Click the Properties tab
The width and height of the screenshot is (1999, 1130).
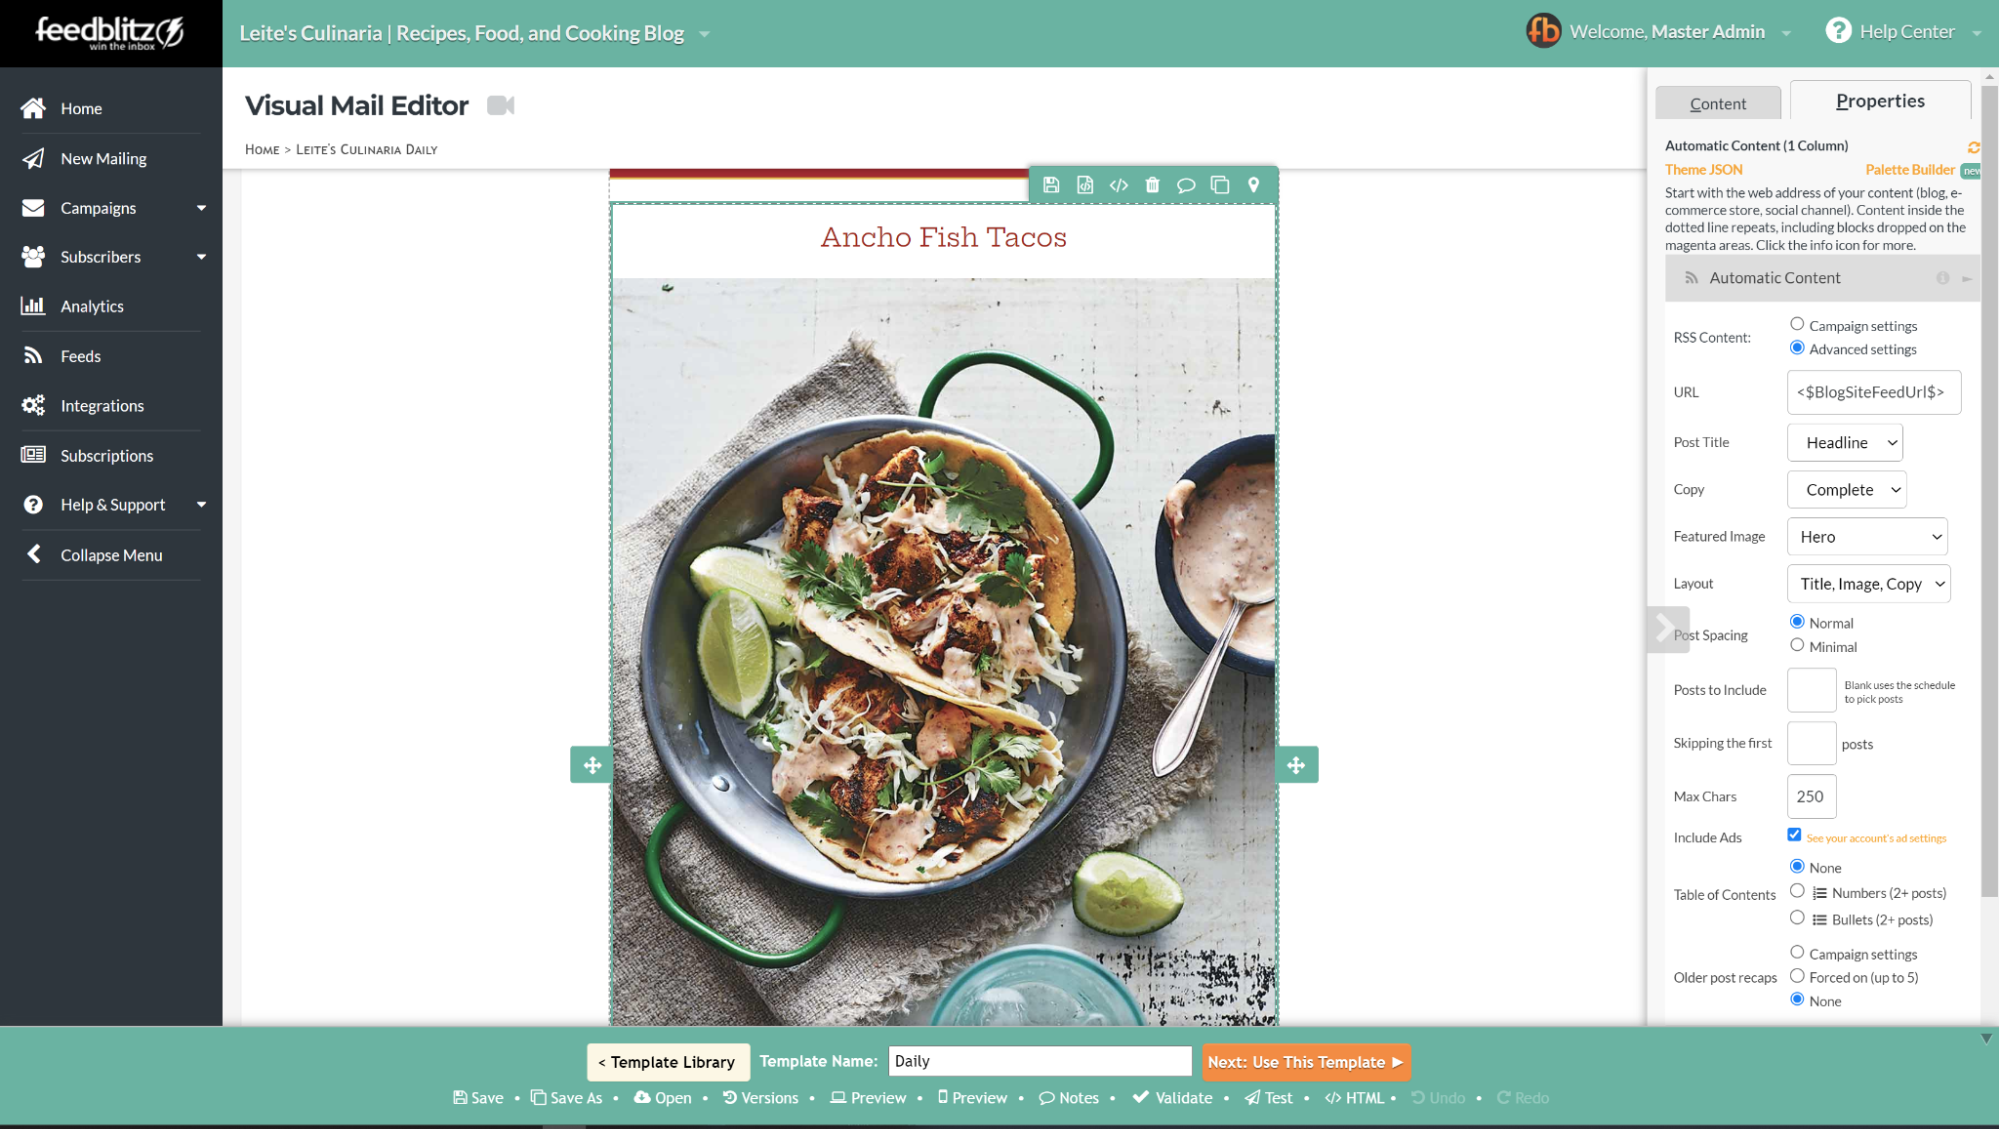tap(1880, 100)
